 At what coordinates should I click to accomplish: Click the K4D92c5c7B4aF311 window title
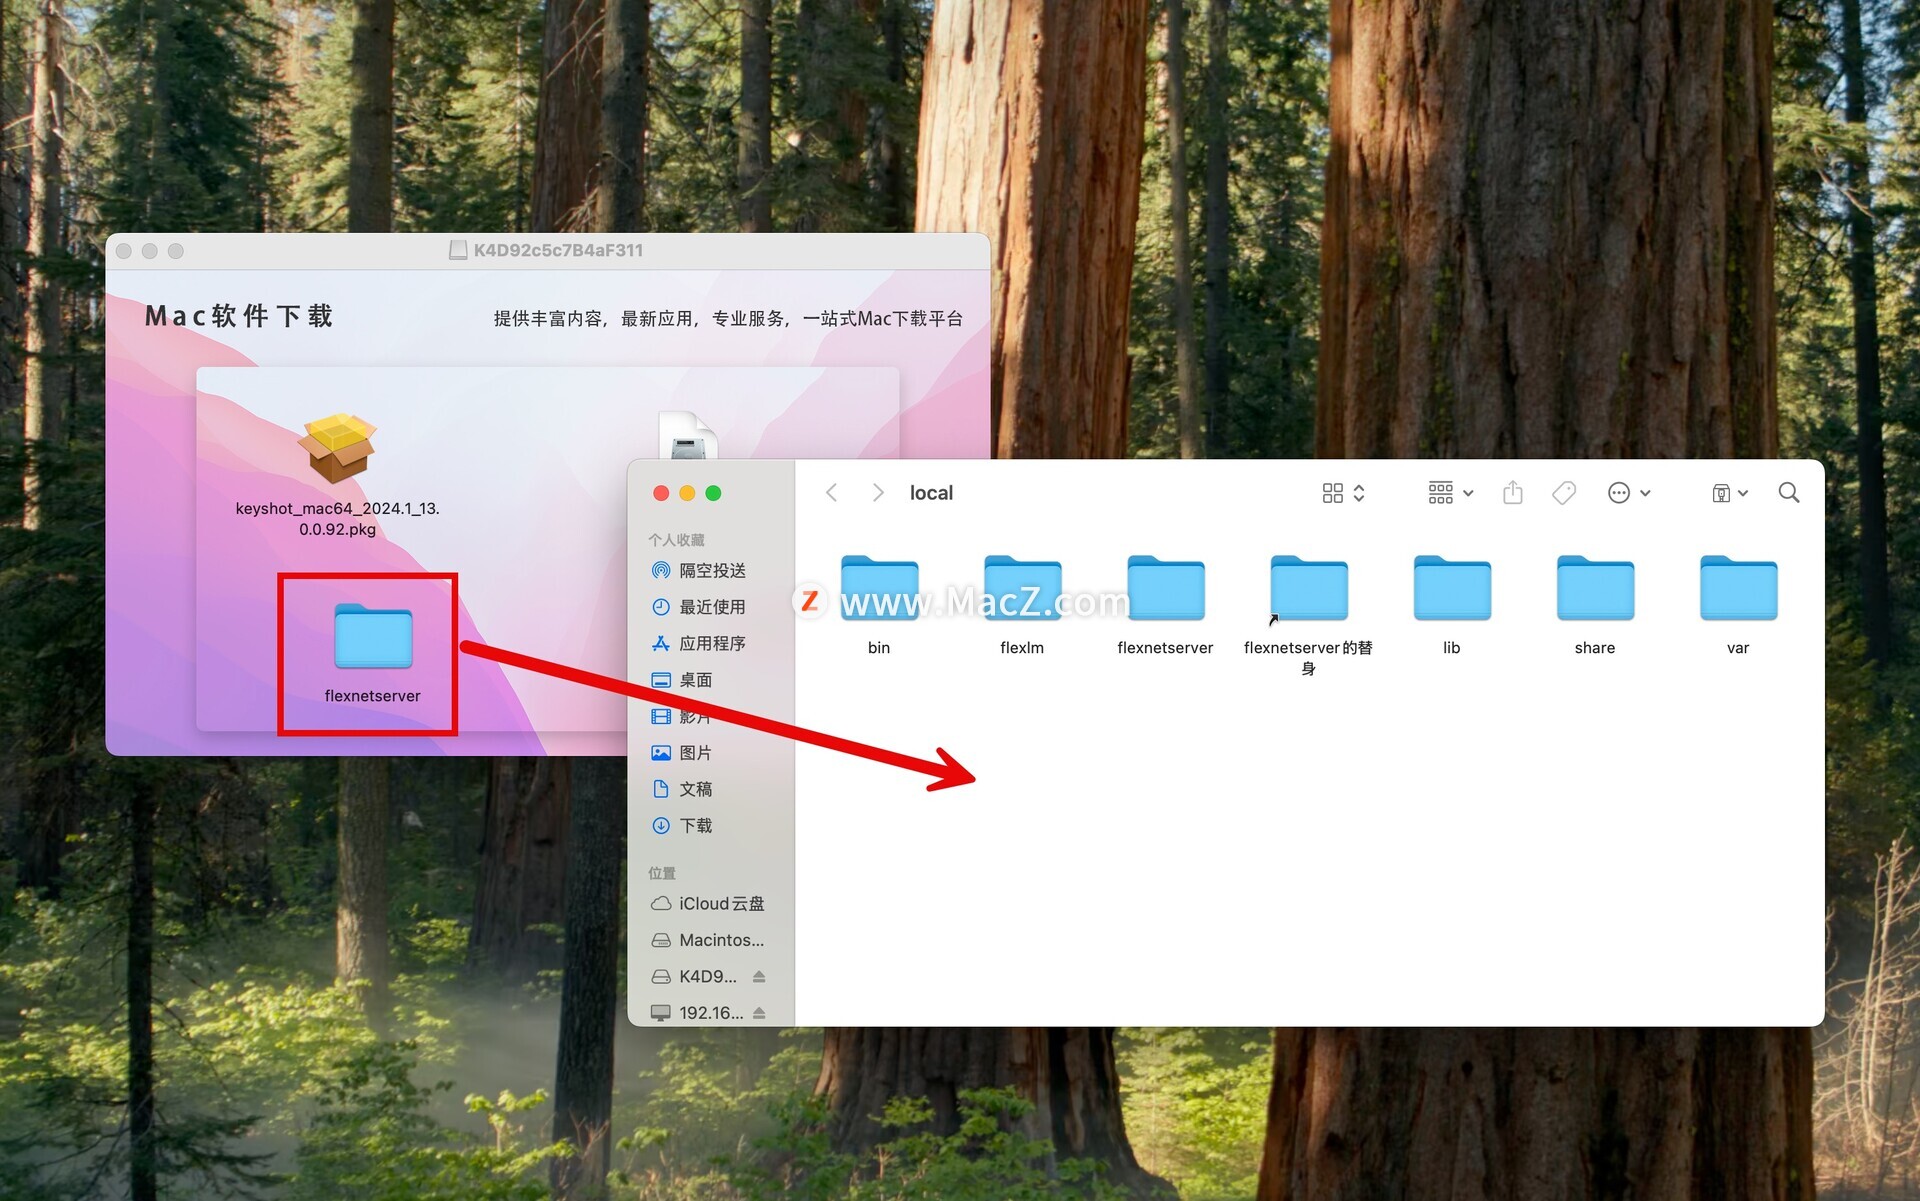(x=558, y=250)
